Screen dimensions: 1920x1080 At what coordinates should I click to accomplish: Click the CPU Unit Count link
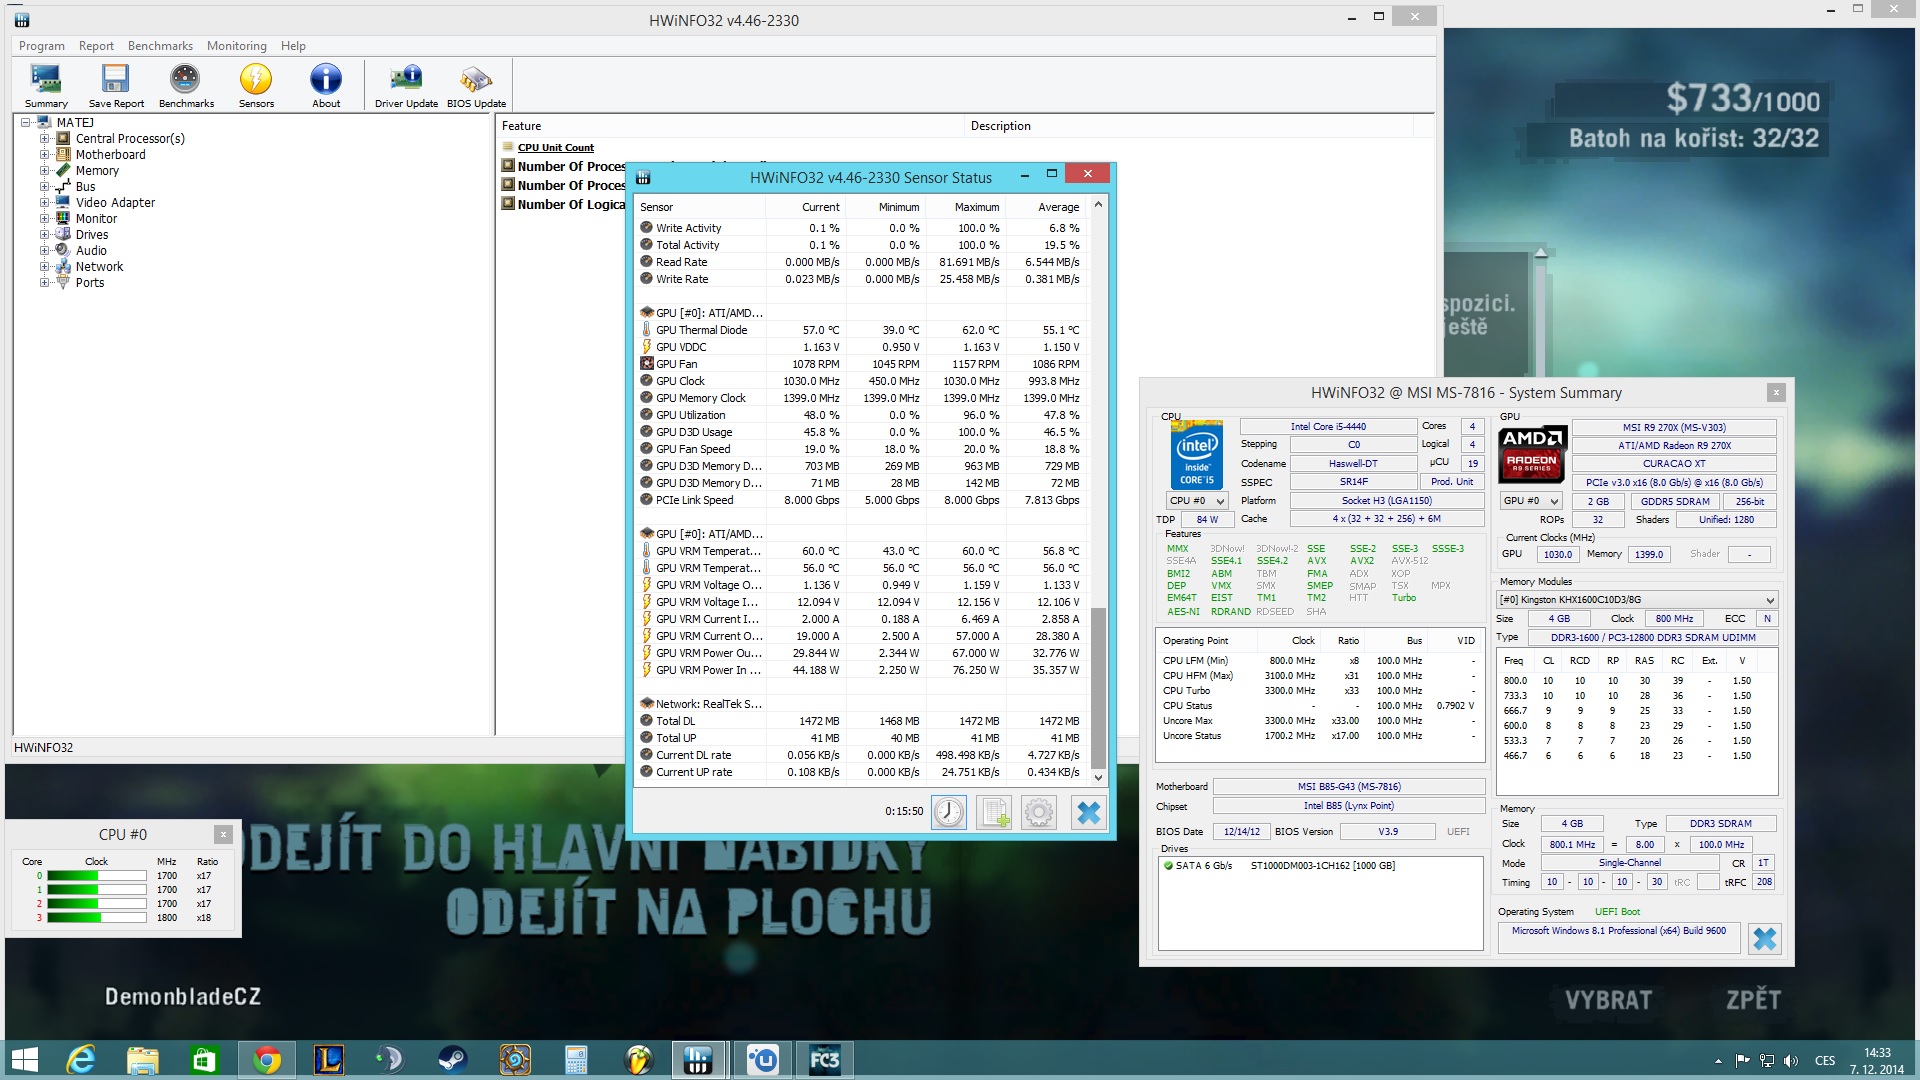pyautogui.click(x=555, y=148)
